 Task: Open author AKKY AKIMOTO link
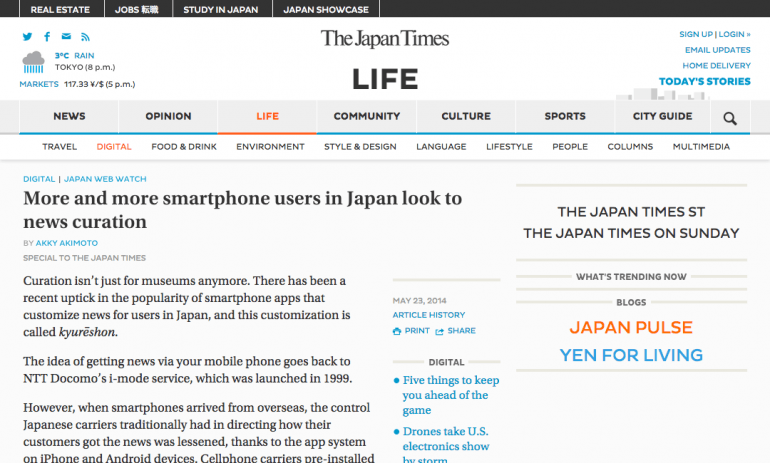pos(67,243)
